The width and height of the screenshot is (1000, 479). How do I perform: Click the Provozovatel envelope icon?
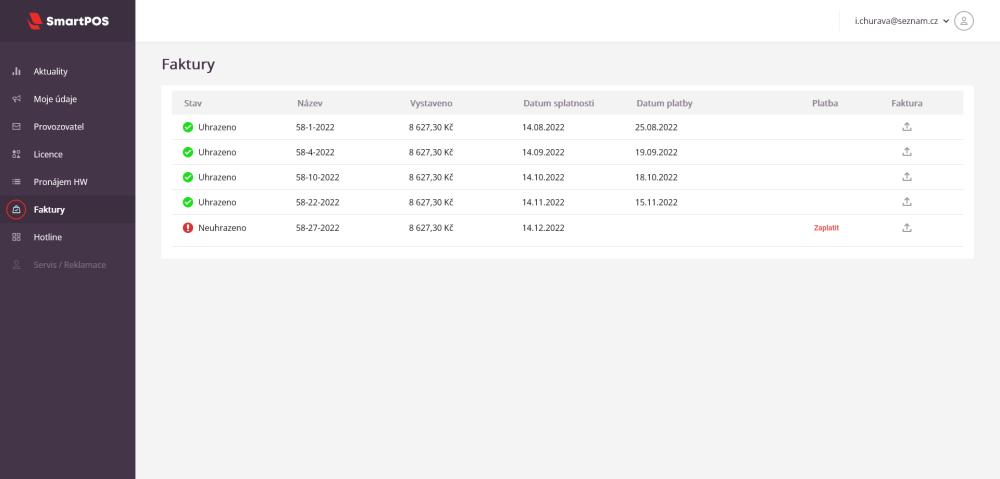[x=16, y=127]
